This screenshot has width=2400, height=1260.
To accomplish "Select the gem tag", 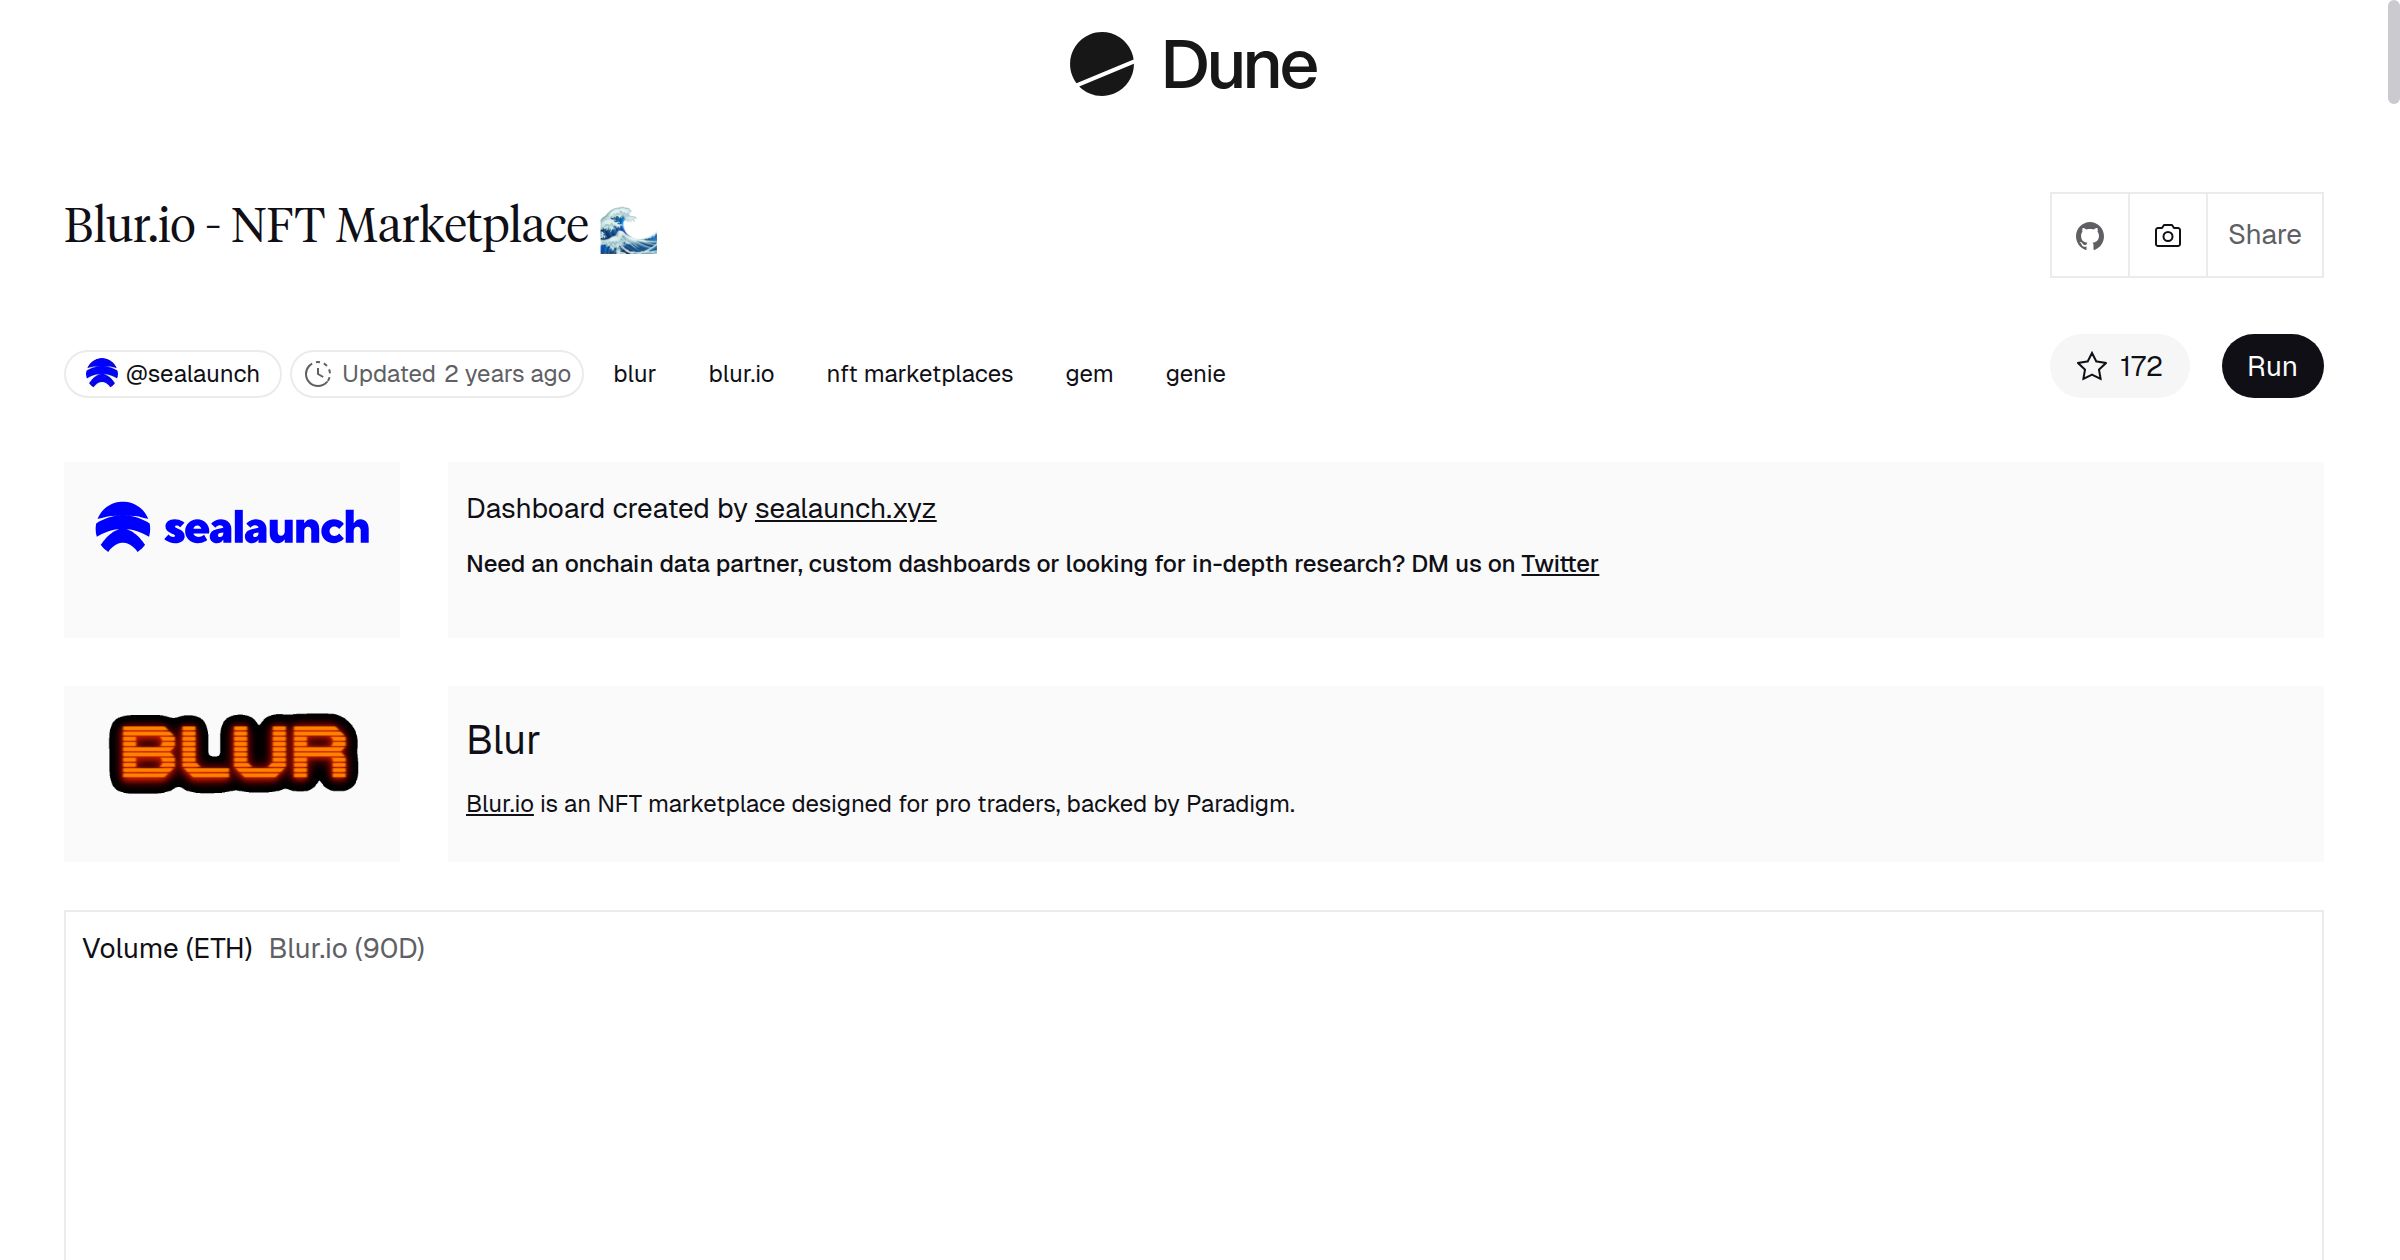I will [1090, 373].
